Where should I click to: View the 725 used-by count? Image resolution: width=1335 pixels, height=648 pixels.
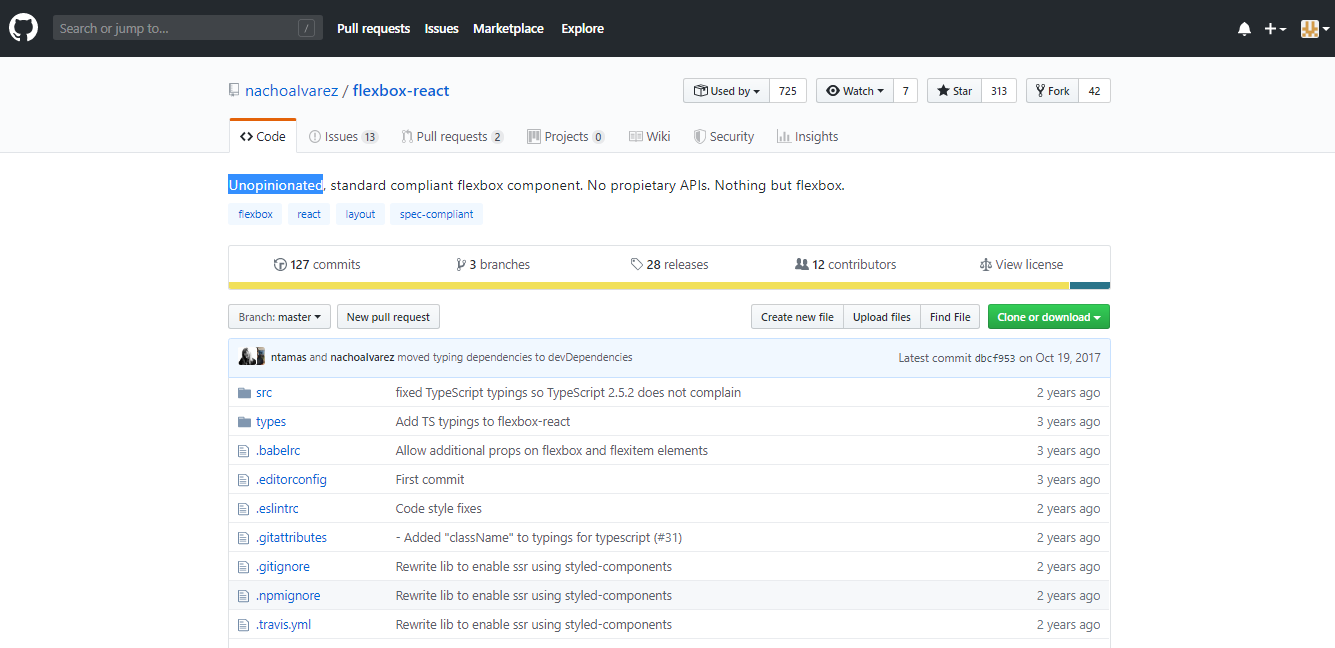pos(788,91)
